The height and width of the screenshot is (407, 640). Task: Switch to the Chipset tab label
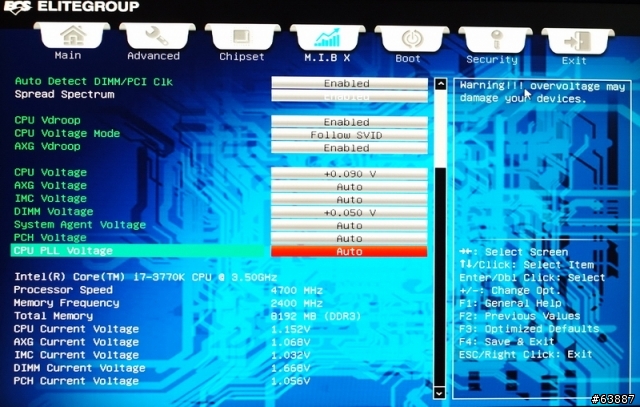coord(242,57)
